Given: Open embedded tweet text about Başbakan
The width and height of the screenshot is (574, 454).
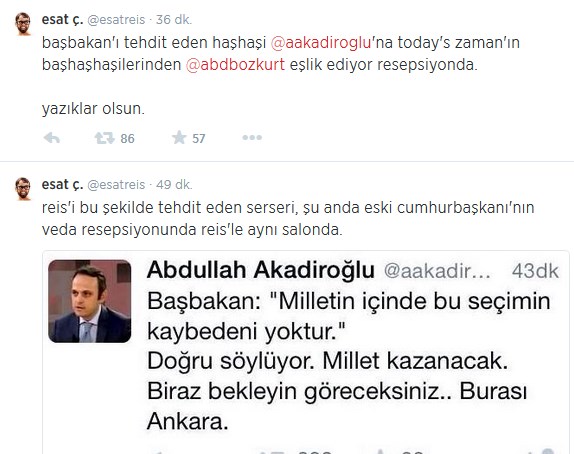Looking at the screenshot, I should click(x=348, y=361).
